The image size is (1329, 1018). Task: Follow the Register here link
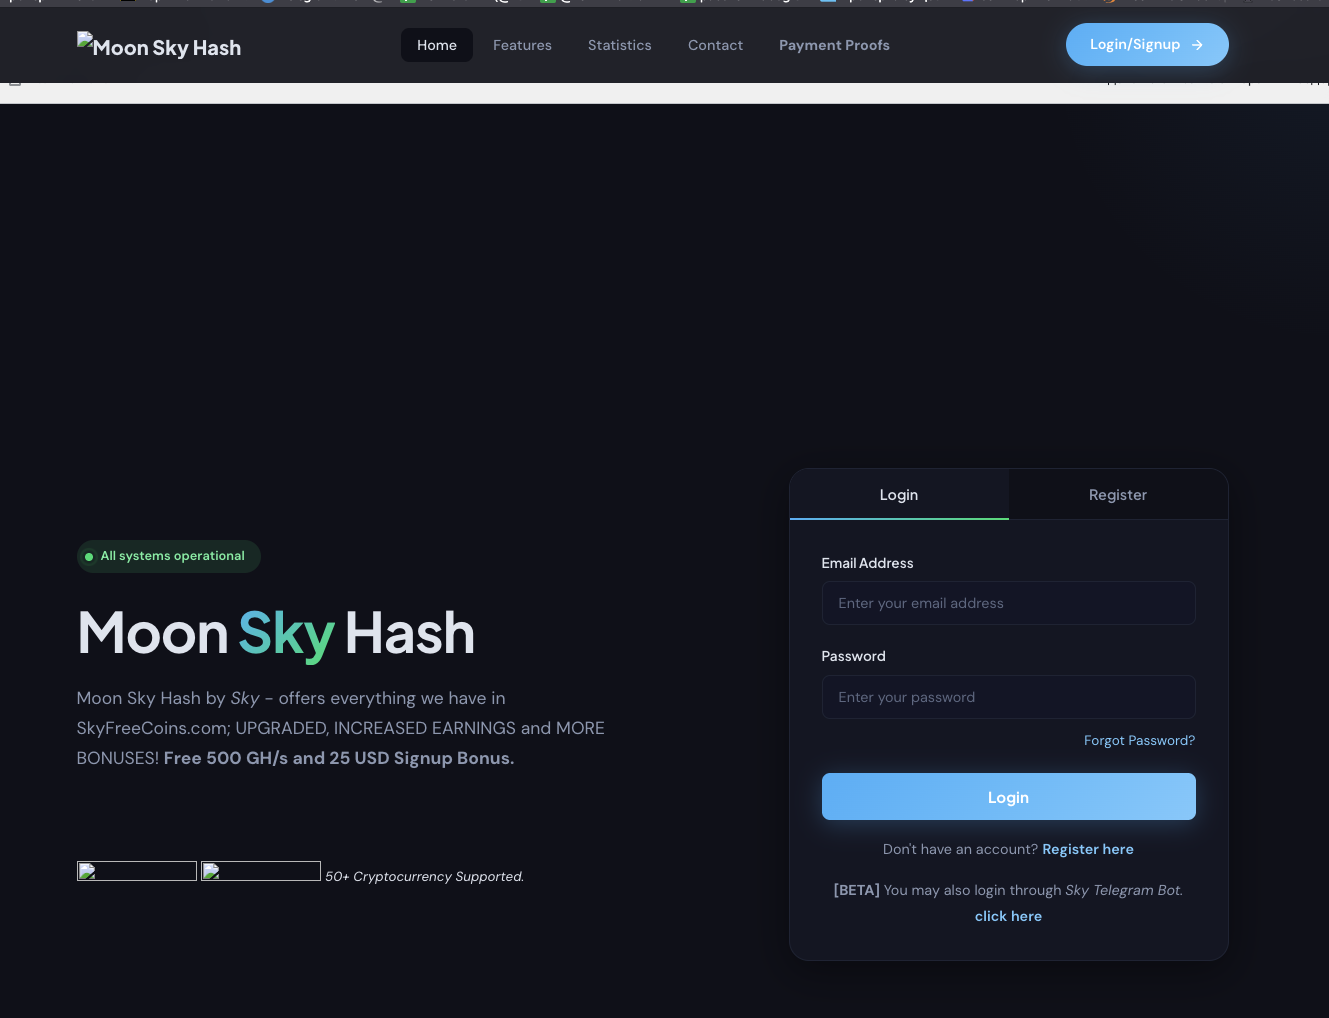1088,849
